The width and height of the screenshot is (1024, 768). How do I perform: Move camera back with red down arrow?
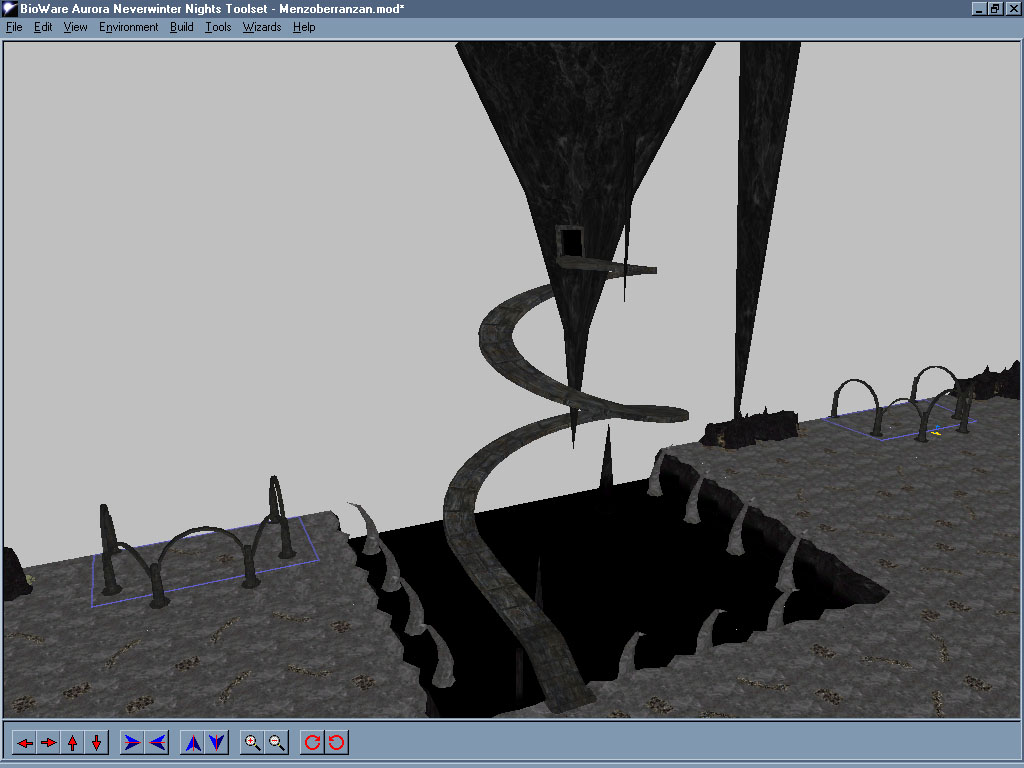click(97, 743)
